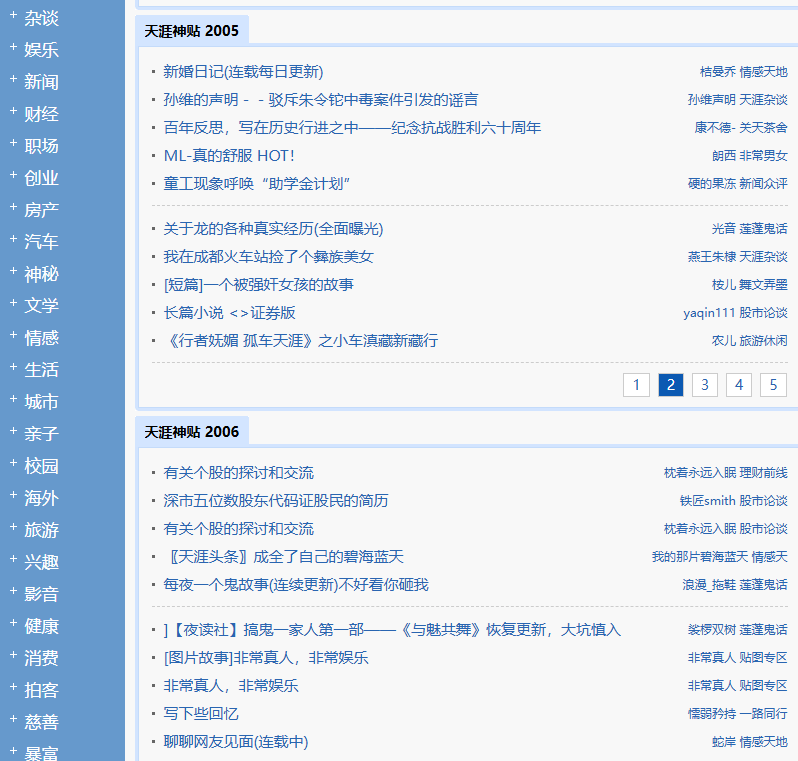
Task: Read 深市五位数股东代码证股民的简历 post
Action: [275, 501]
